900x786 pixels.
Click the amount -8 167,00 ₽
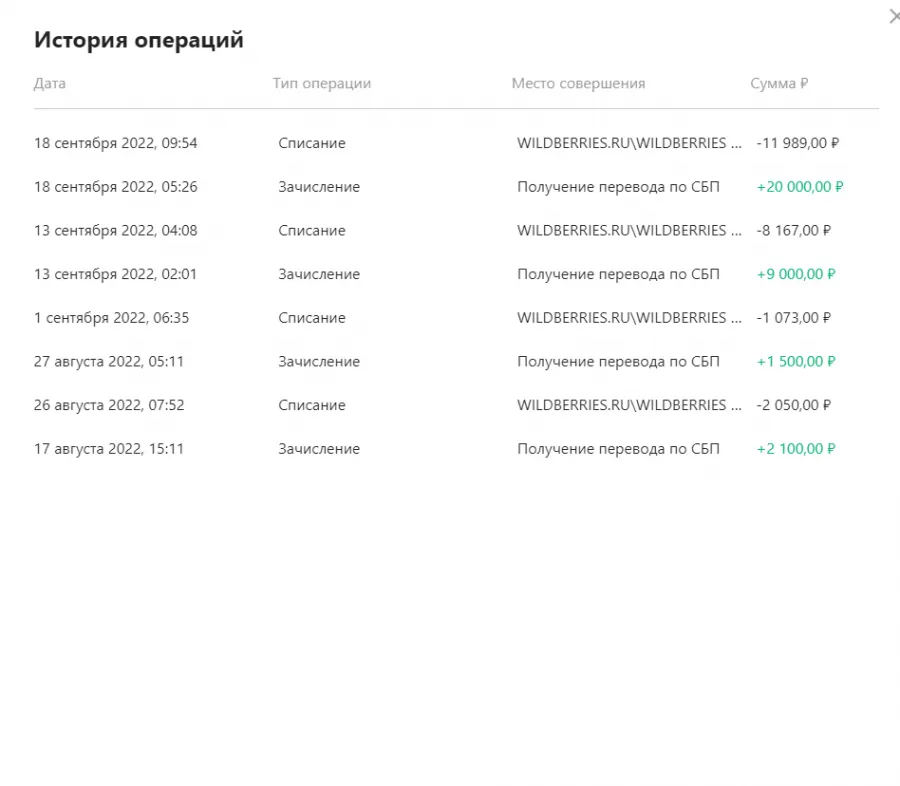click(x=793, y=230)
